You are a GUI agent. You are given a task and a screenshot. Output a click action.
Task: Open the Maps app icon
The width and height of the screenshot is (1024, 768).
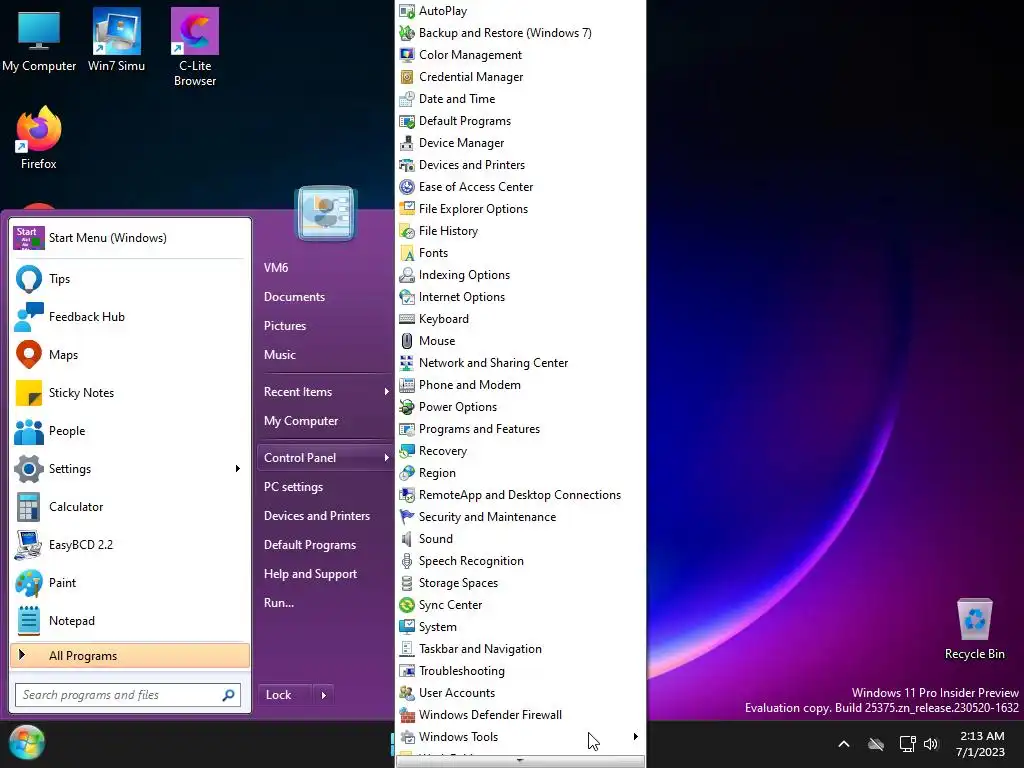[x=29, y=355]
